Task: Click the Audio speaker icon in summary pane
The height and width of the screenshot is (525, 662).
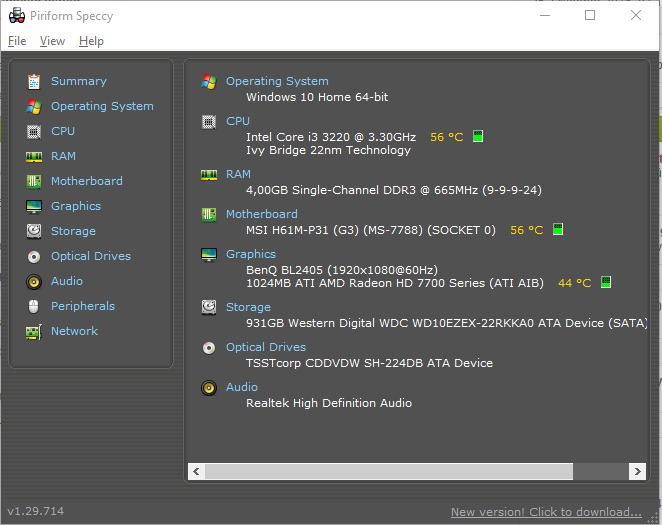Action: click(209, 388)
